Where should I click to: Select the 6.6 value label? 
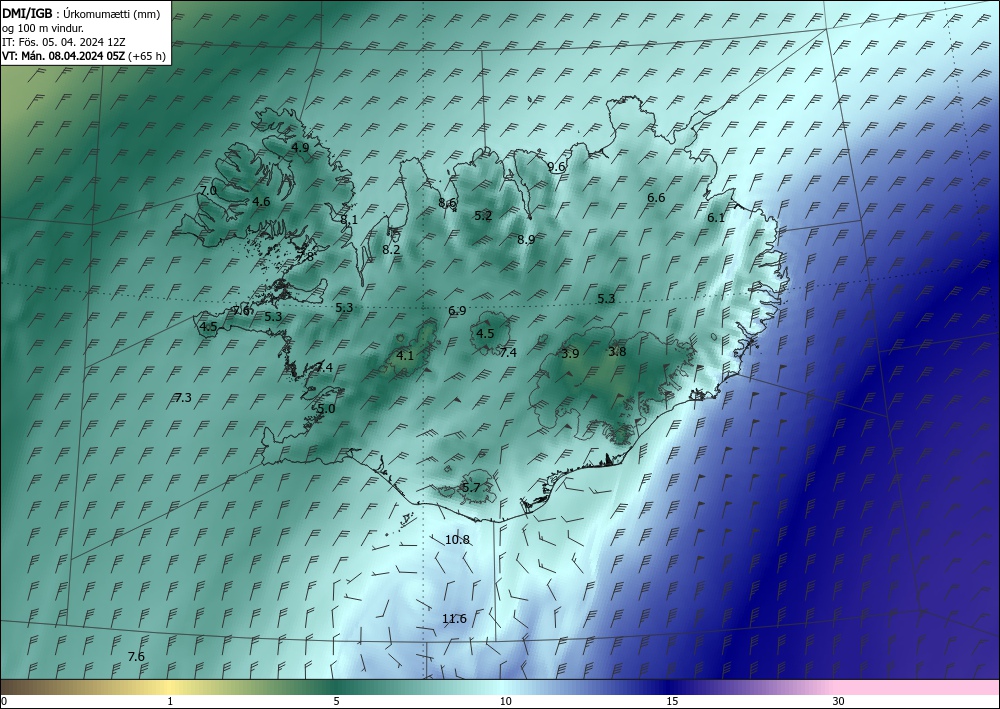click(656, 198)
